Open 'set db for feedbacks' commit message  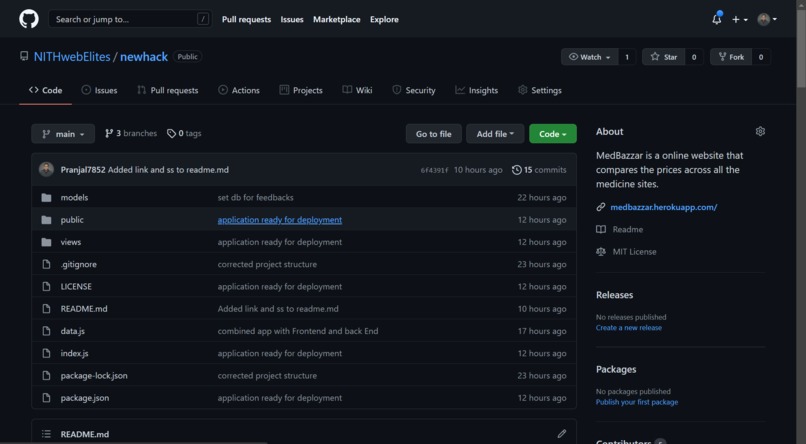[x=255, y=197]
